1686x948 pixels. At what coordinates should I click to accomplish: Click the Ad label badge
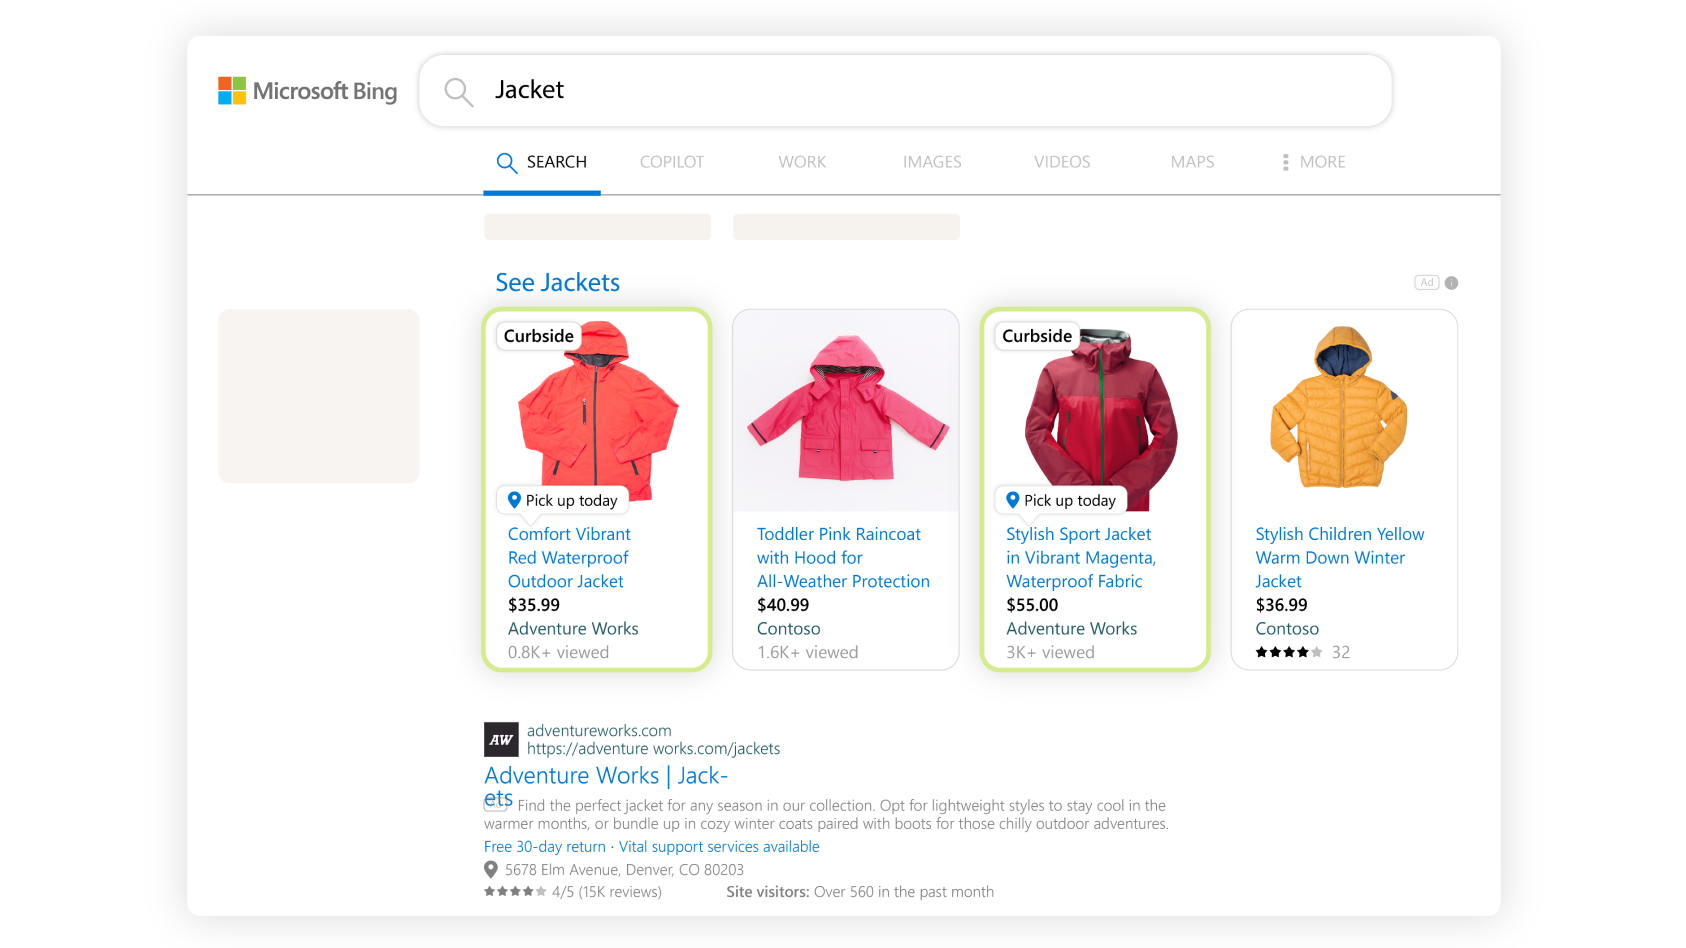coord(1426,283)
